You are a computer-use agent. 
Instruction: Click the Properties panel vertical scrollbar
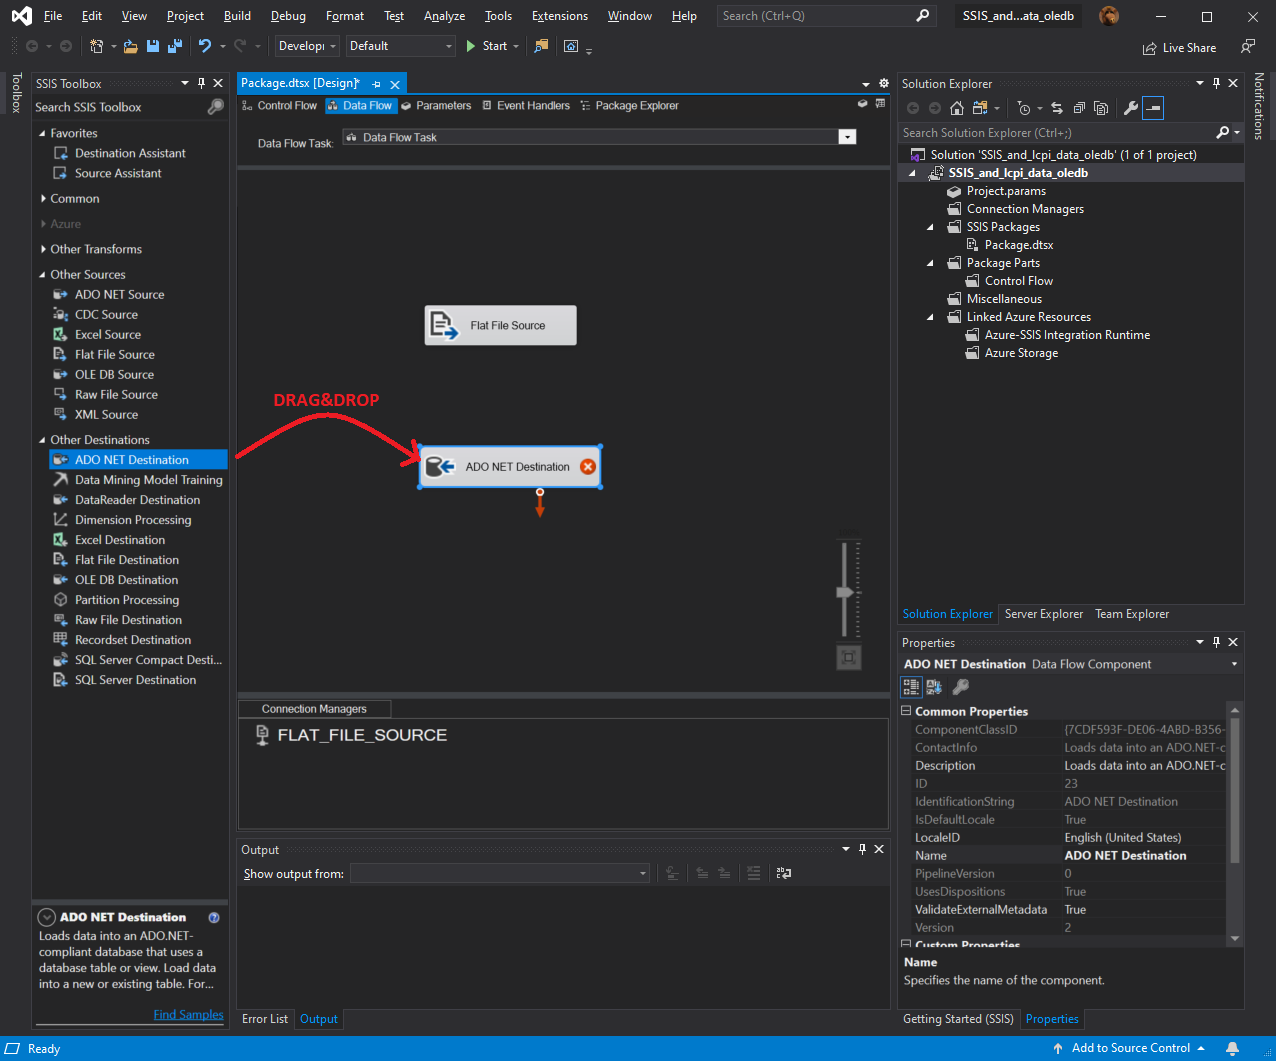tap(1234, 790)
